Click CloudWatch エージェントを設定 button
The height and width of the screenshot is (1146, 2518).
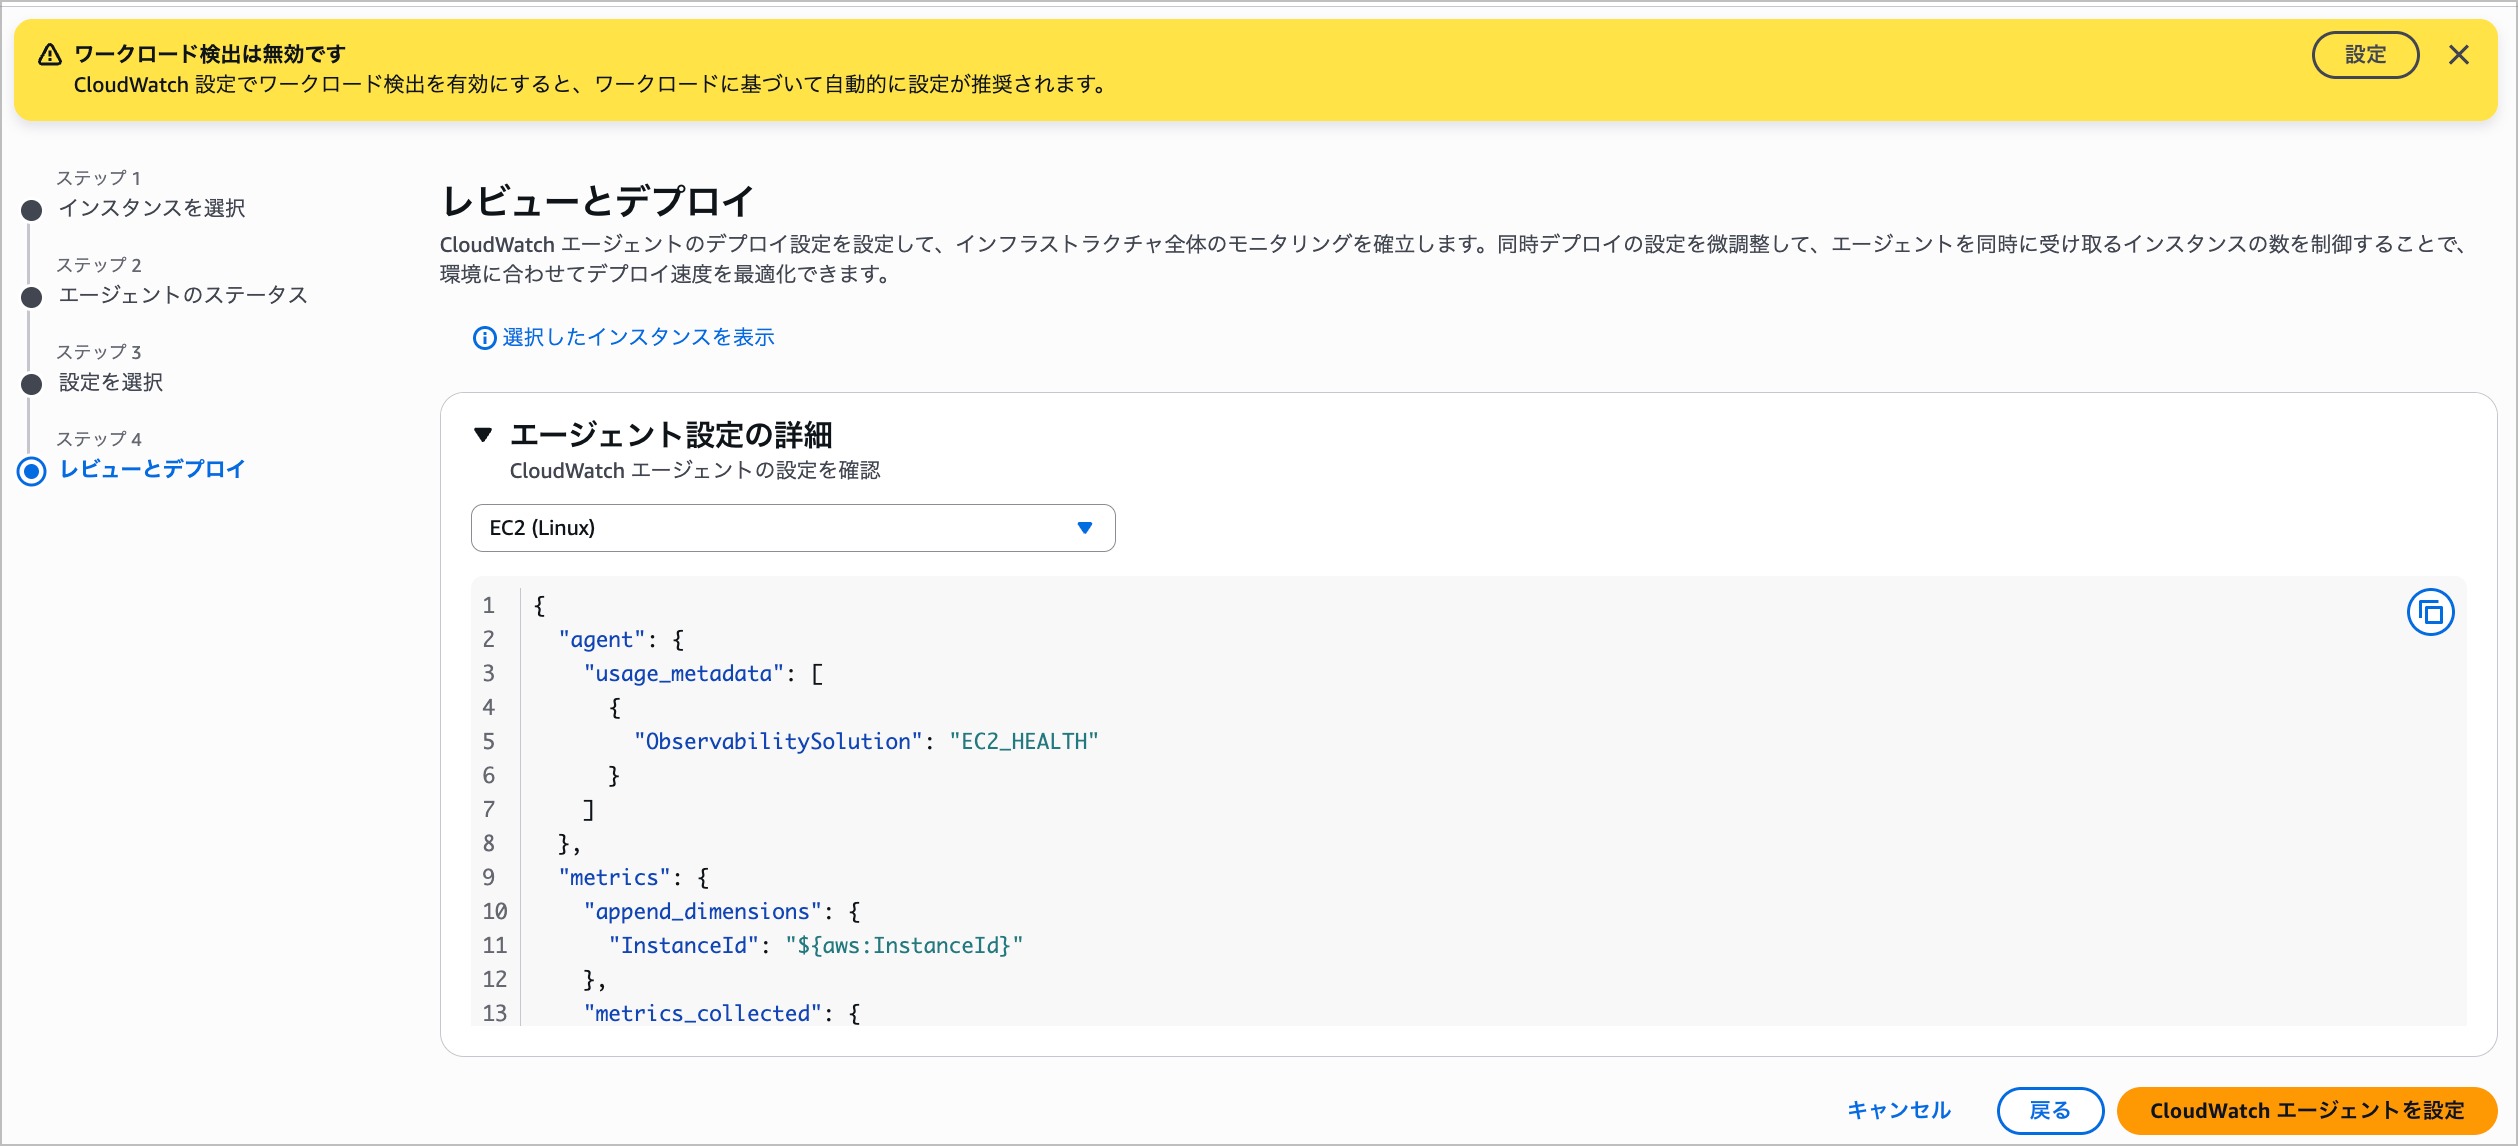[2306, 1110]
